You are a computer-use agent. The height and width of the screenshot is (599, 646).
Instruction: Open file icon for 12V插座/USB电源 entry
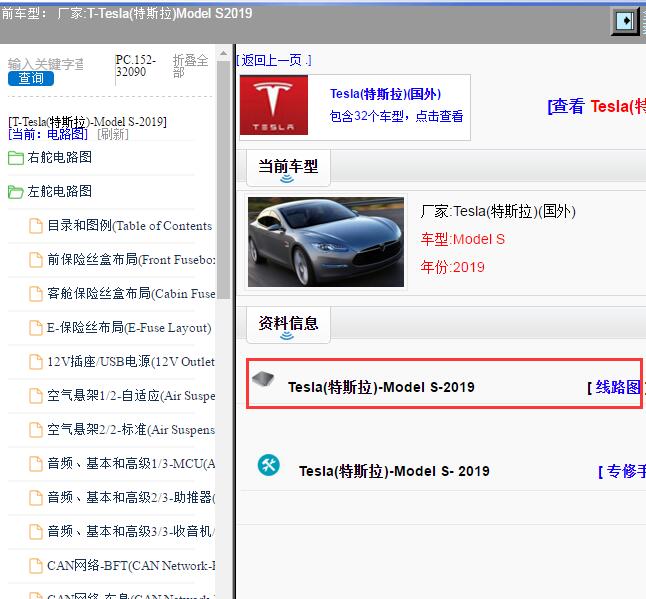(36, 362)
